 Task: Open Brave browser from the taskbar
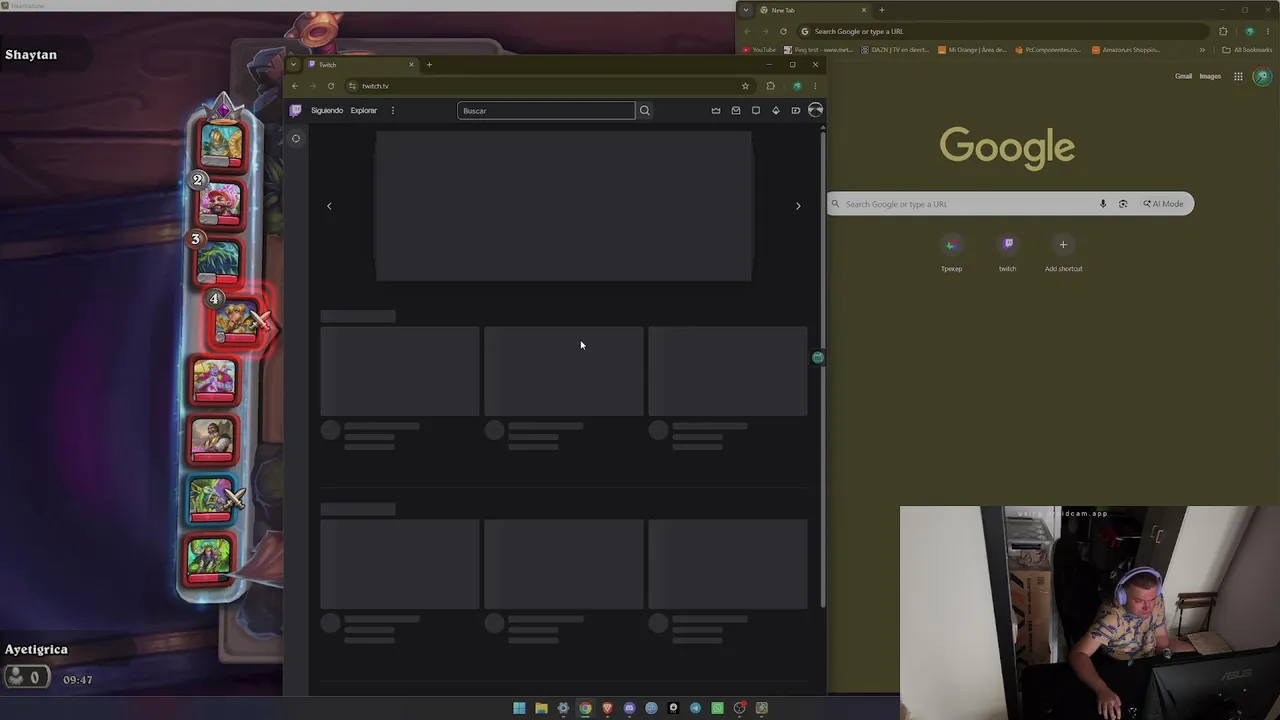(607, 708)
